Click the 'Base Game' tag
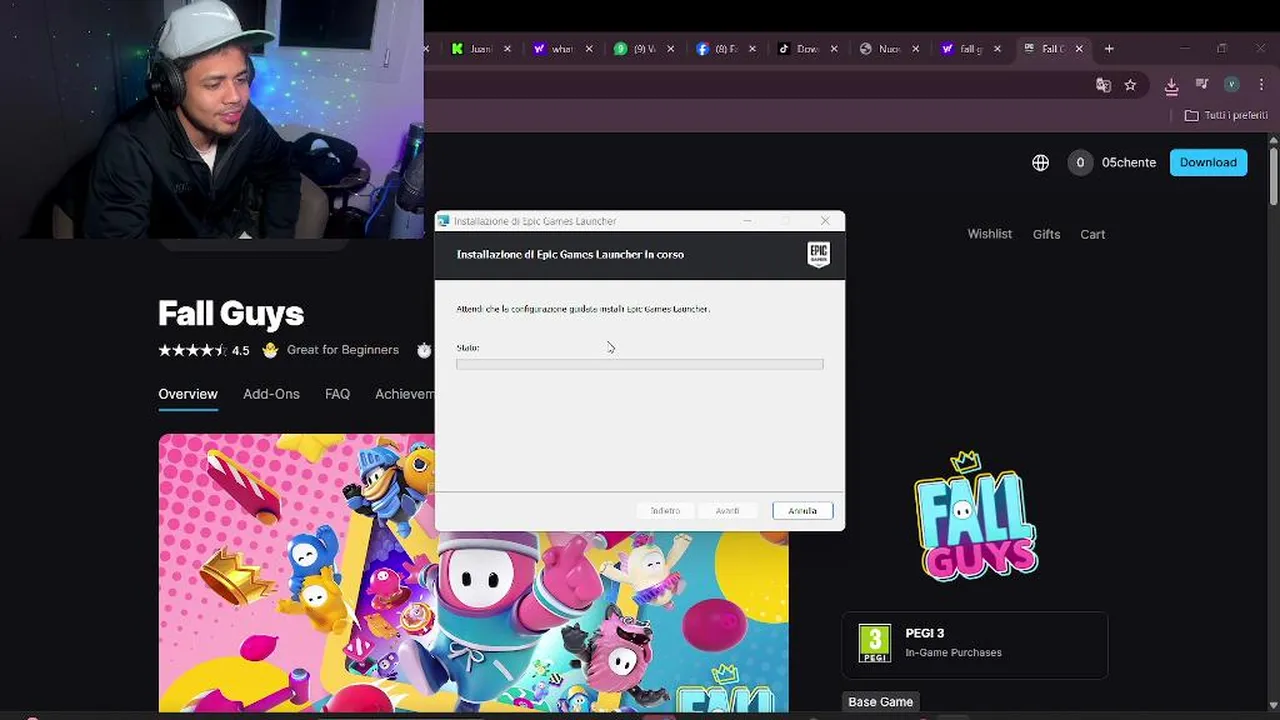Image resolution: width=1280 pixels, height=720 pixels. point(881,702)
